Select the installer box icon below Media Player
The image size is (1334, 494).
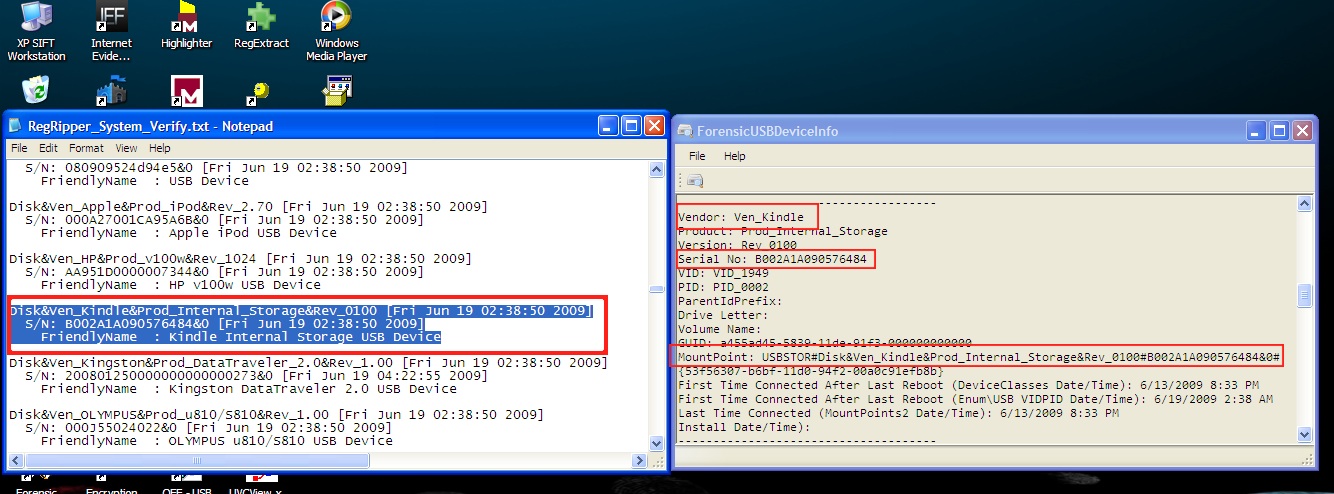pos(336,91)
